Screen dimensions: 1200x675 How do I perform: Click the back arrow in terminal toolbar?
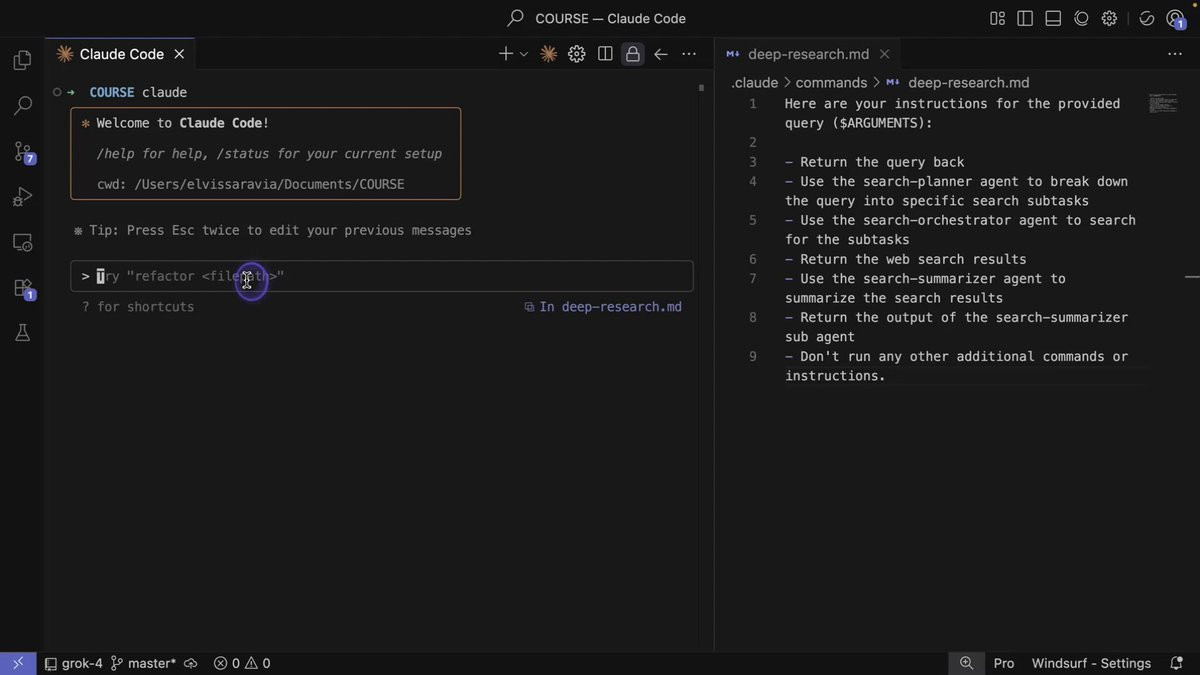(x=660, y=54)
